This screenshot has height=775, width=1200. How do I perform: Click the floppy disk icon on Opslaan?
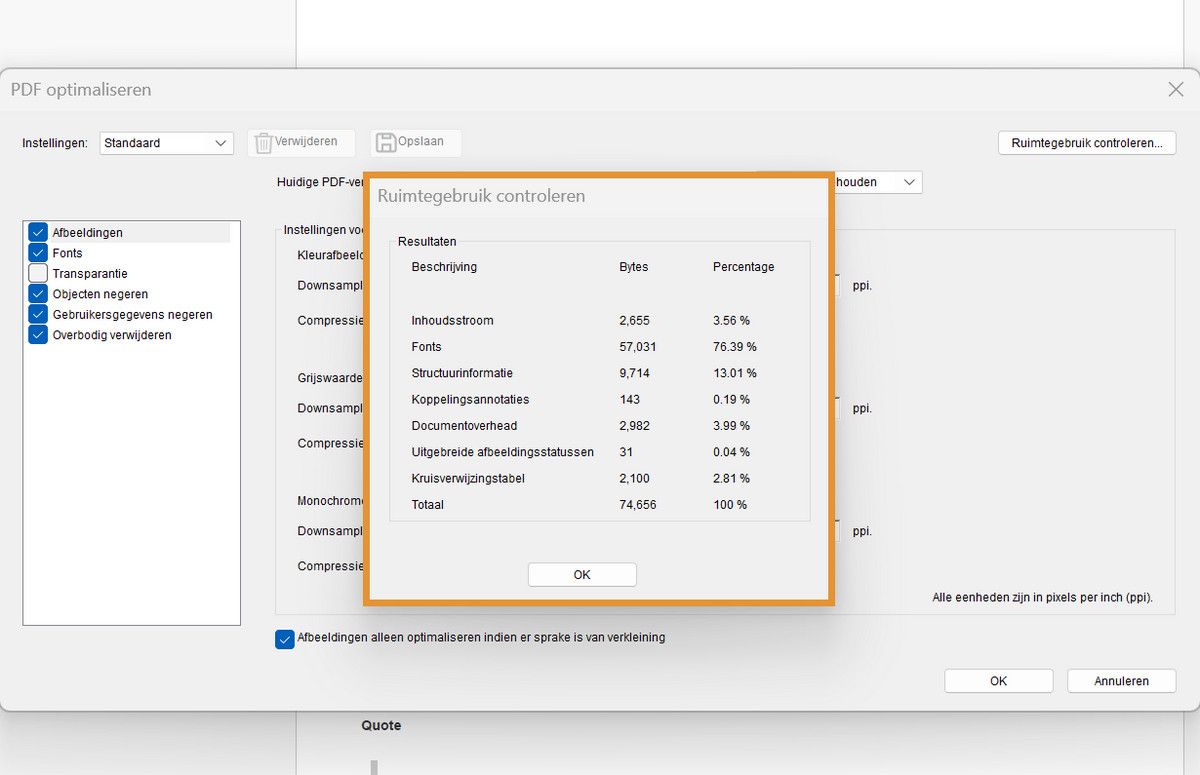point(386,142)
